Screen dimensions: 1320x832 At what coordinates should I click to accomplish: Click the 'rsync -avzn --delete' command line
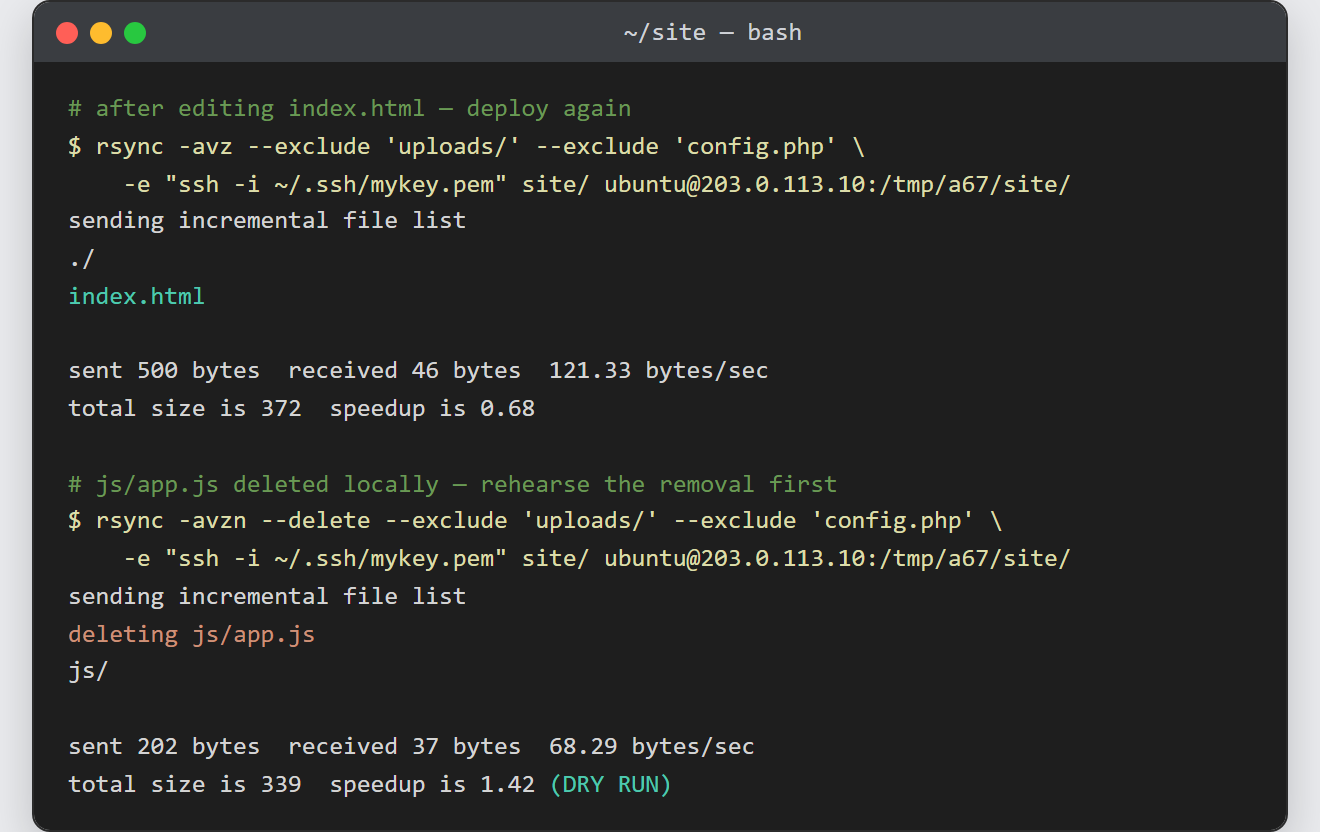click(535, 521)
